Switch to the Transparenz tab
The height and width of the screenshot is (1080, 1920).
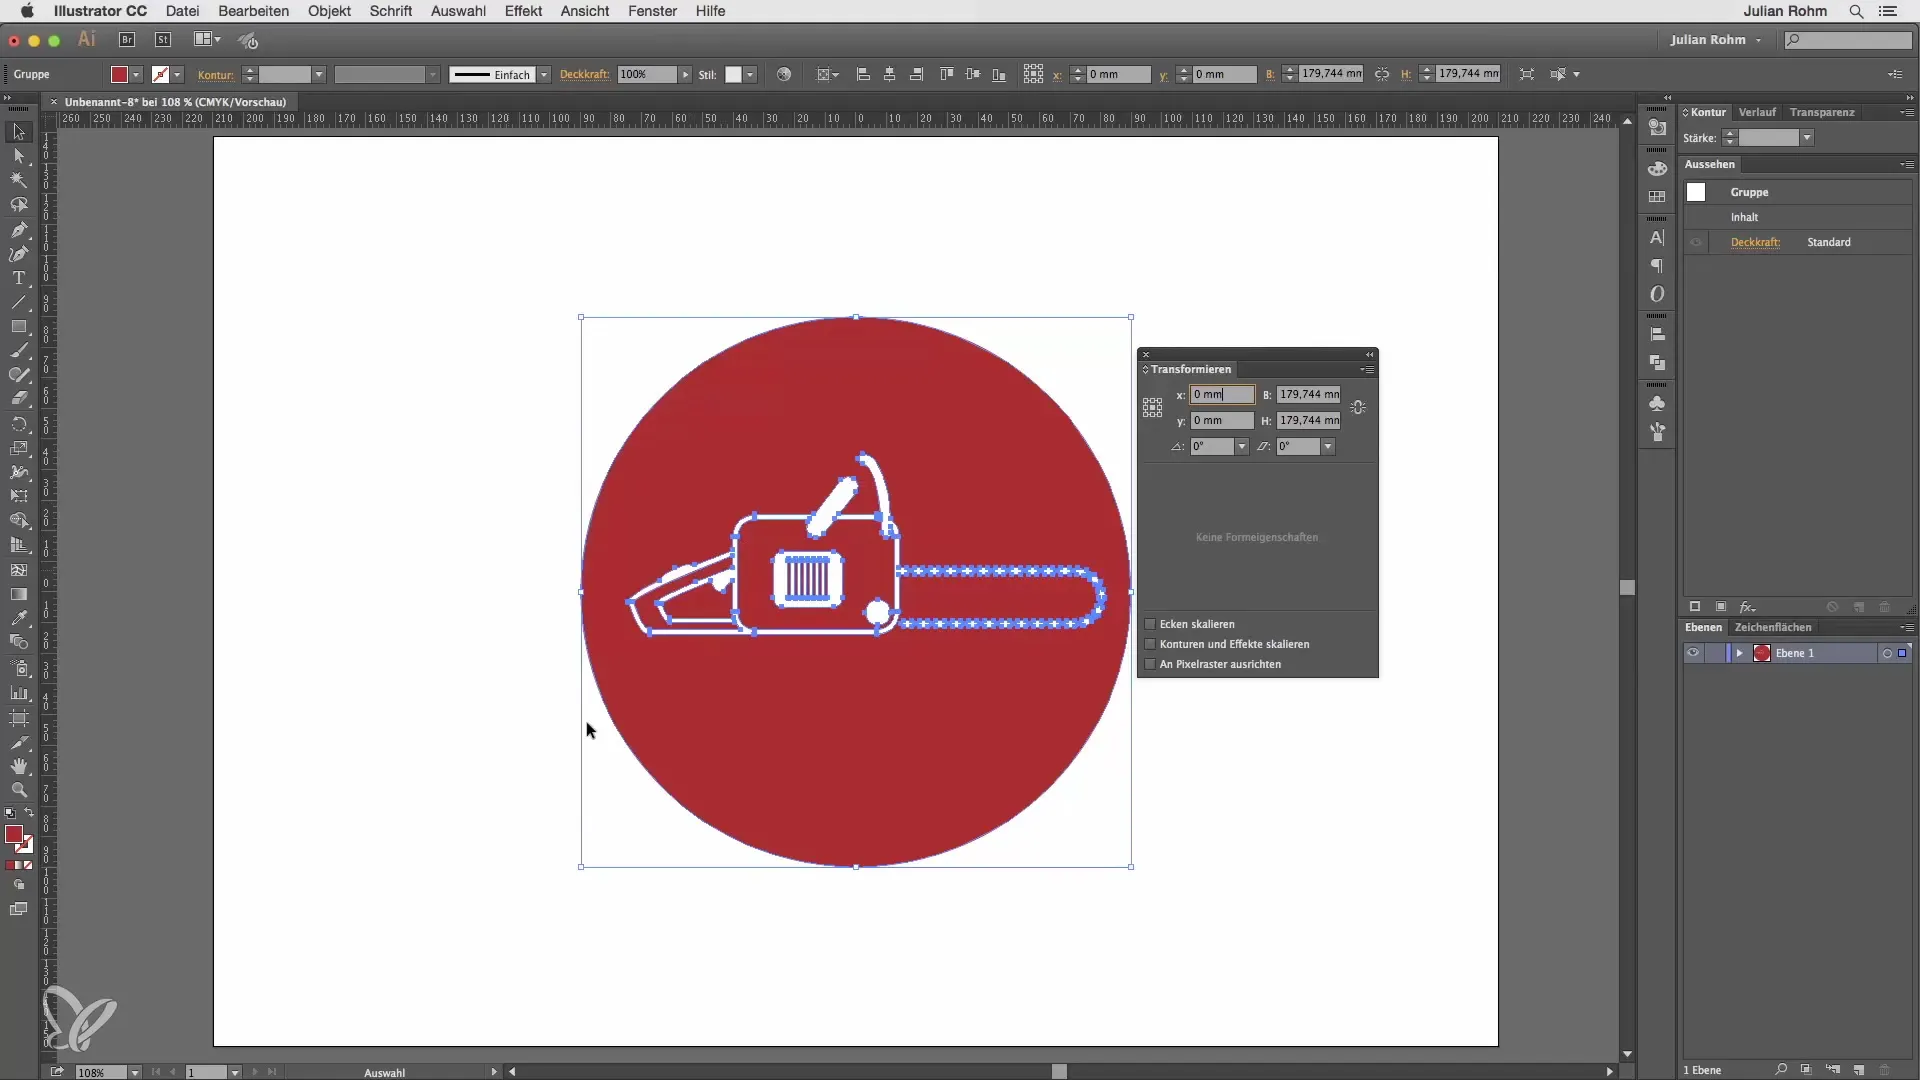click(1822, 112)
